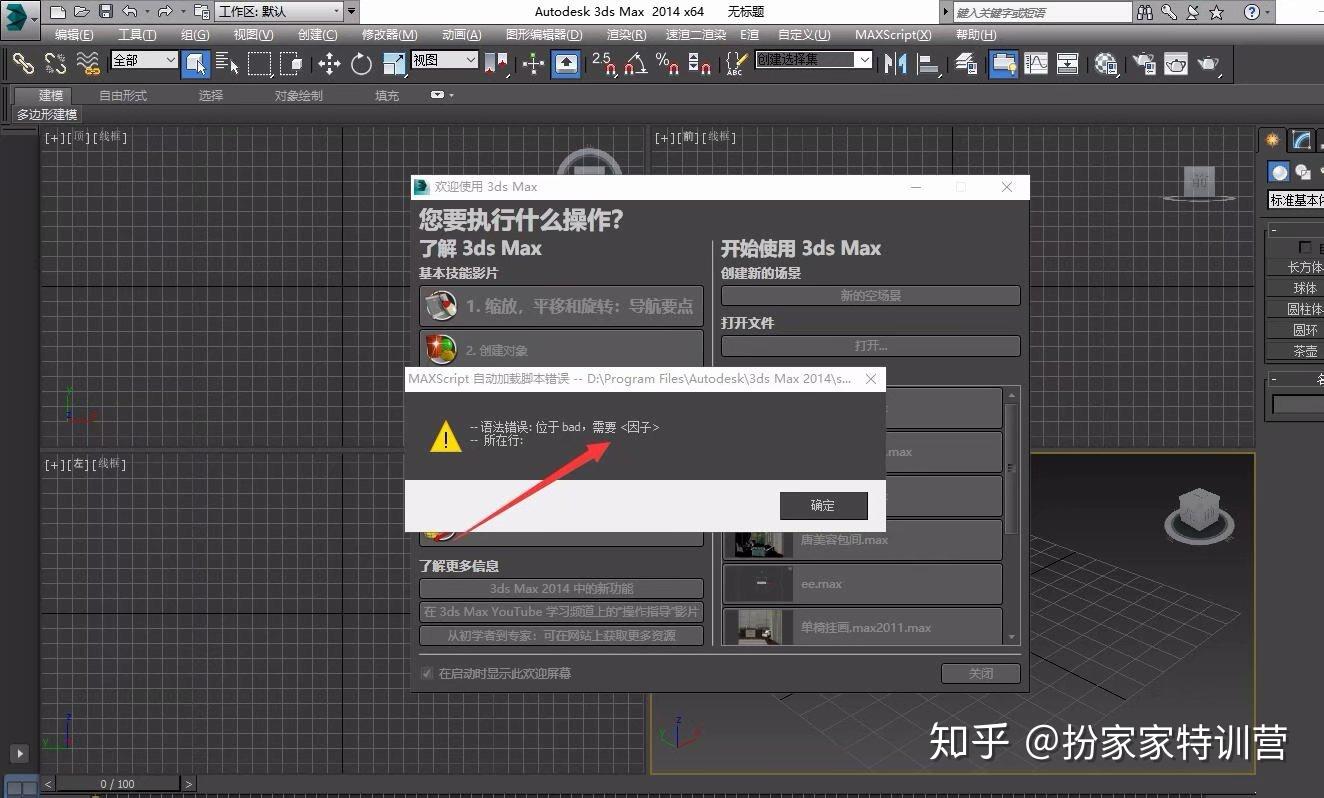Click the Select and Link icon
The width and height of the screenshot is (1324, 798).
pyautogui.click(x=22, y=64)
